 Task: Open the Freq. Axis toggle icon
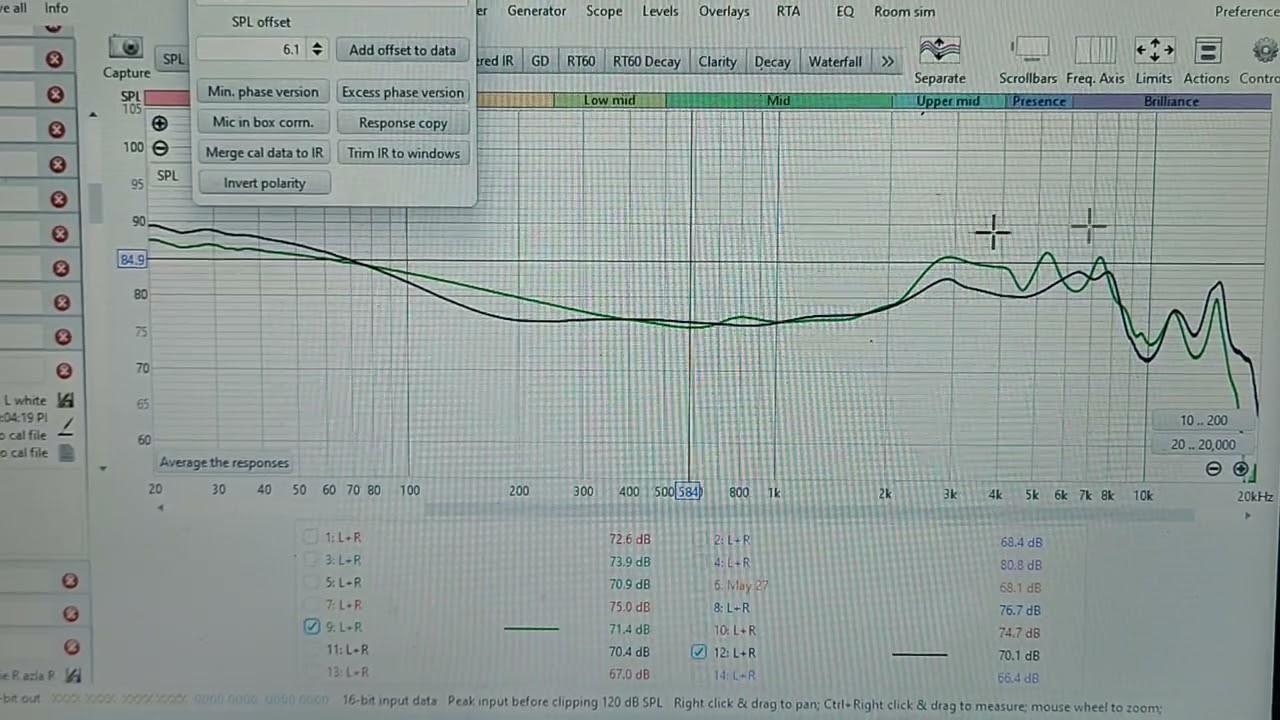click(x=1095, y=50)
